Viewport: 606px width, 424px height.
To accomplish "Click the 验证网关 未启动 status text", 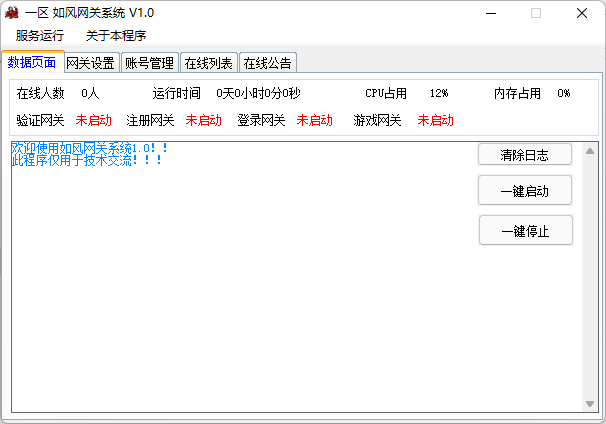I will coord(94,120).
